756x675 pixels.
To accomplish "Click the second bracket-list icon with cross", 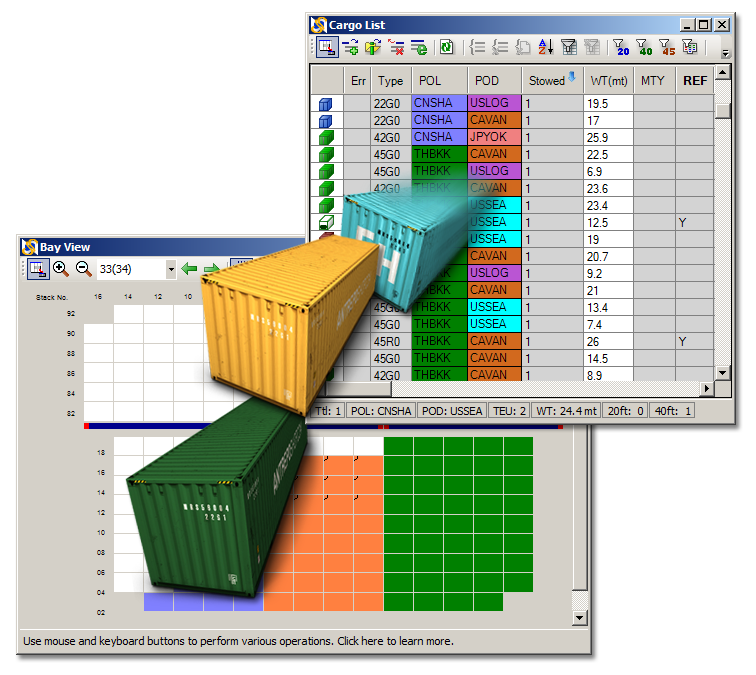I will coord(500,47).
